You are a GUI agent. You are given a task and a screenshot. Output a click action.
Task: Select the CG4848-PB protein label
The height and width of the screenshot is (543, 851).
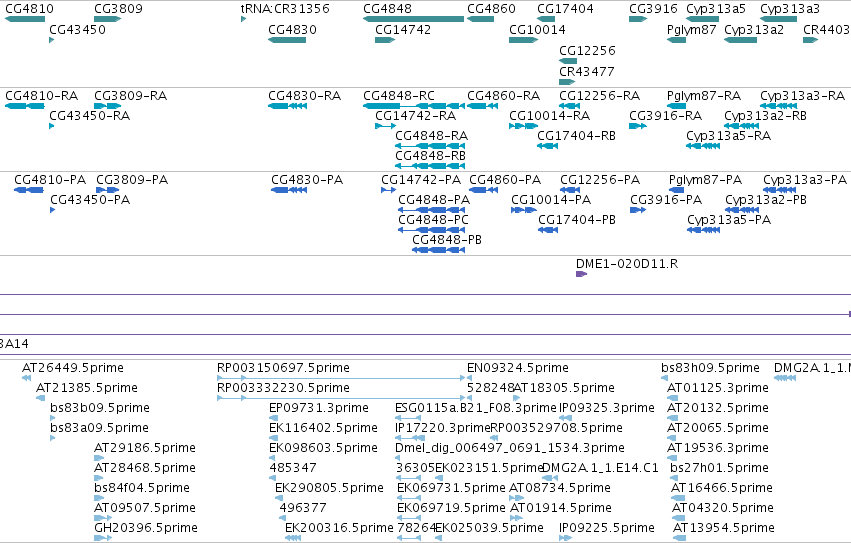click(x=447, y=240)
